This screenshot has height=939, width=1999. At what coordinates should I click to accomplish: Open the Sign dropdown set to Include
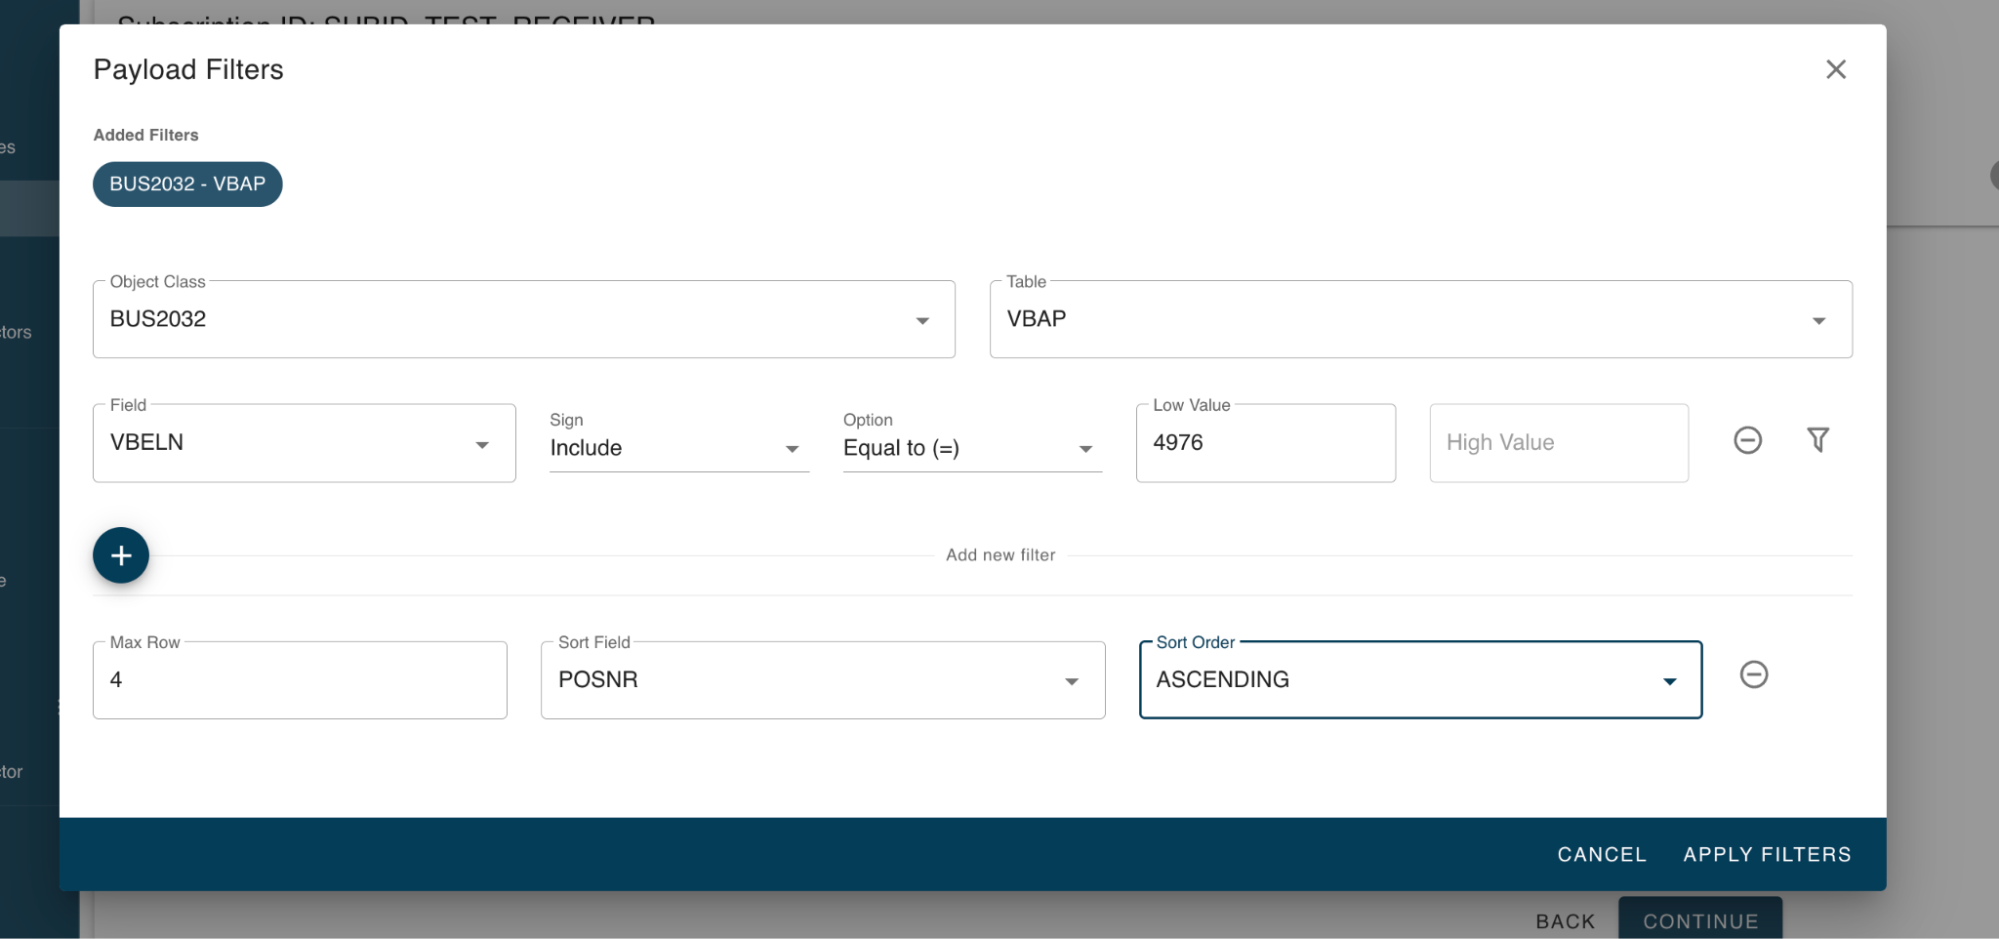click(678, 448)
